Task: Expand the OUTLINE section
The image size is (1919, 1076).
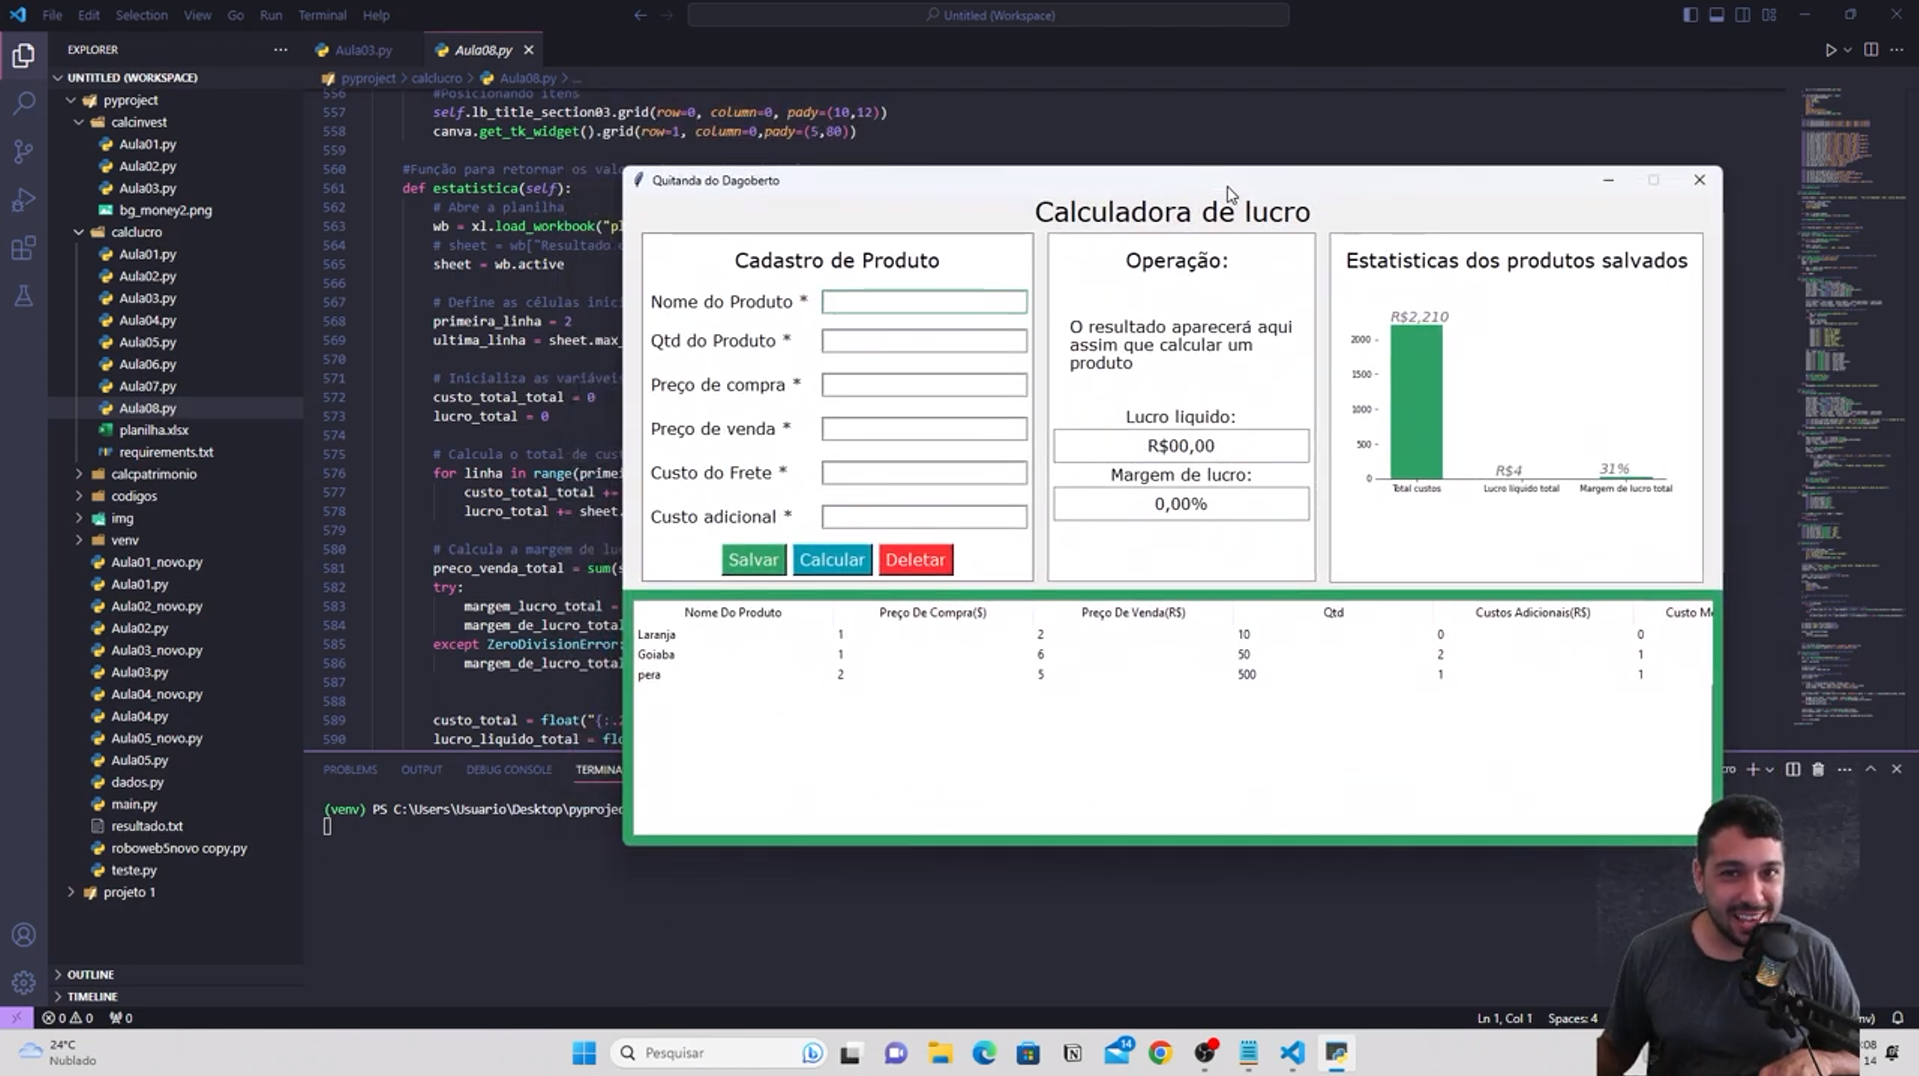Action: (90, 974)
